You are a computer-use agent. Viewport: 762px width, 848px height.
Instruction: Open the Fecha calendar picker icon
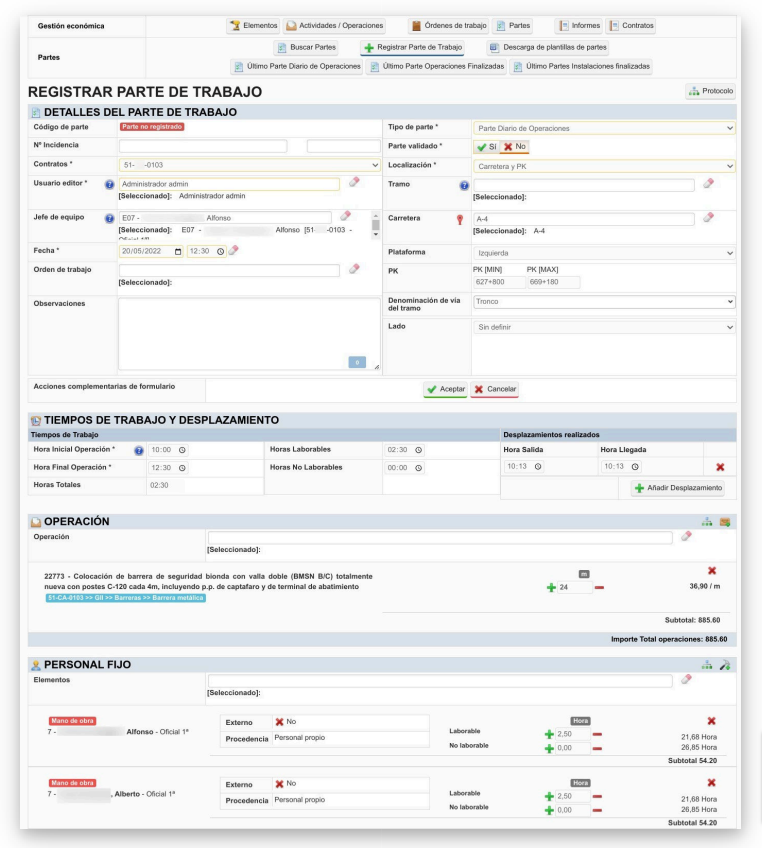coord(177,251)
